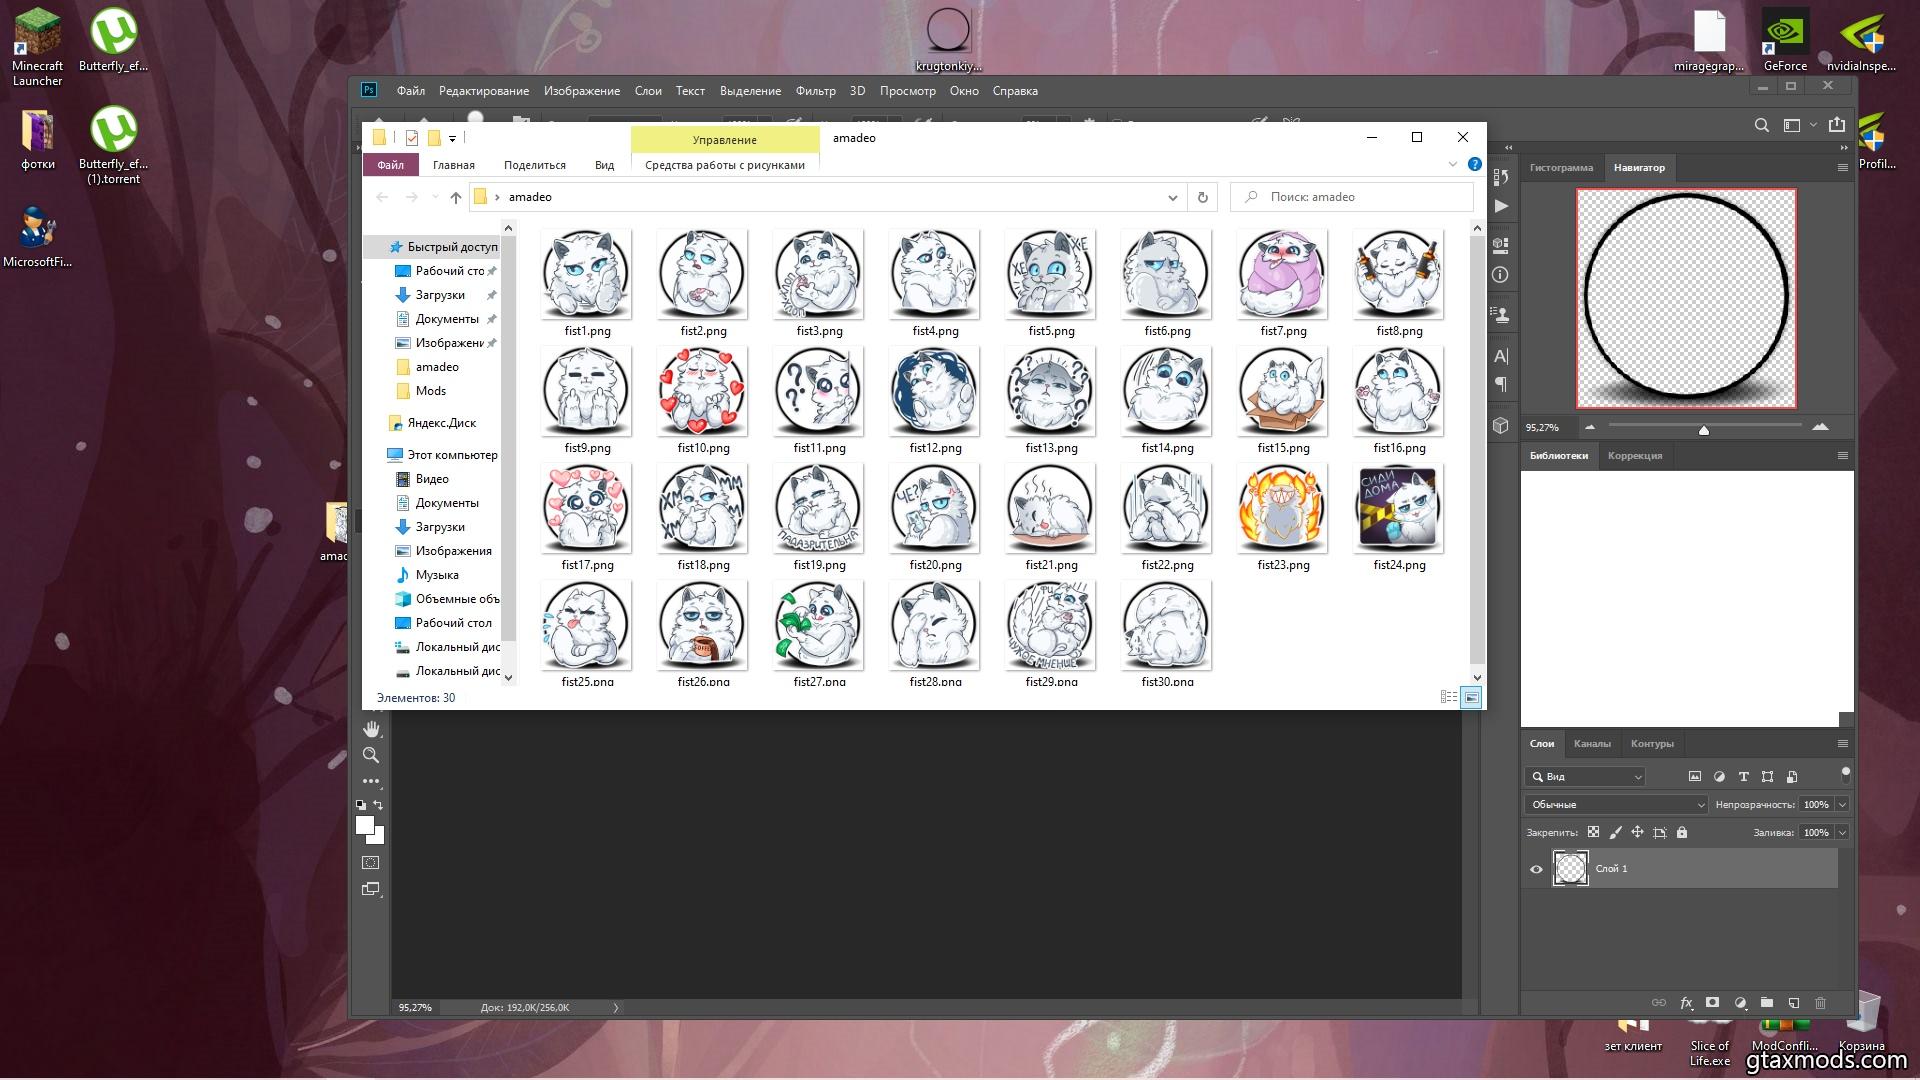Open the Обычные blend mode dropdown

pos(1617,804)
